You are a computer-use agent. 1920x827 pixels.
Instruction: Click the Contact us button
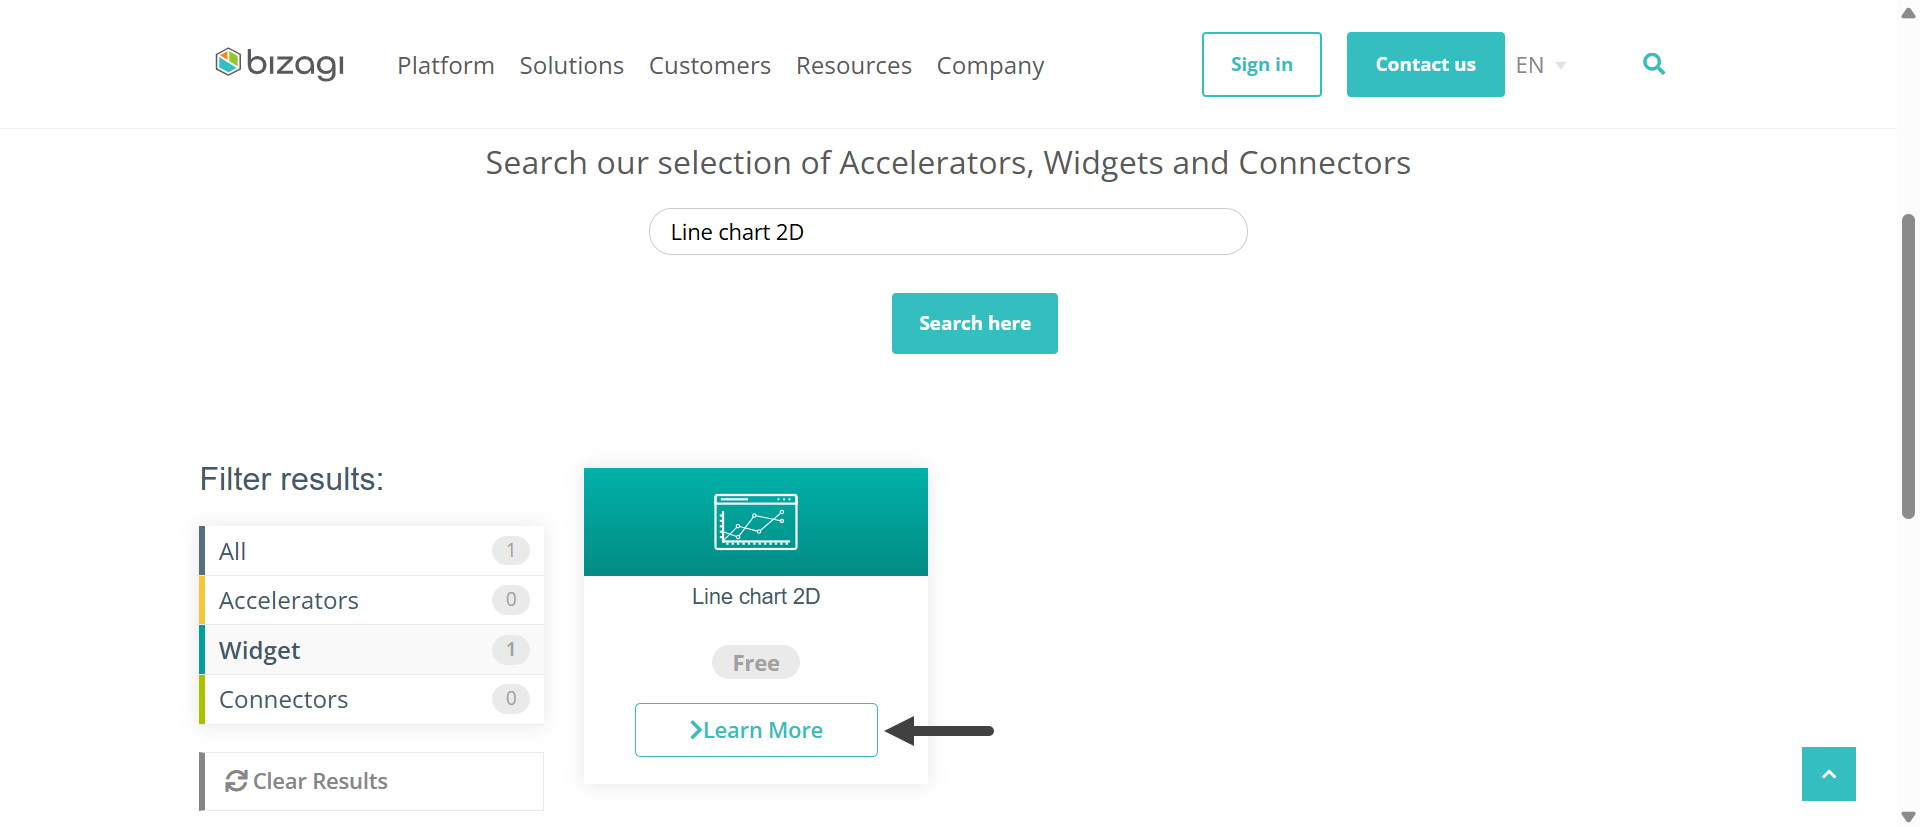[x=1426, y=64]
